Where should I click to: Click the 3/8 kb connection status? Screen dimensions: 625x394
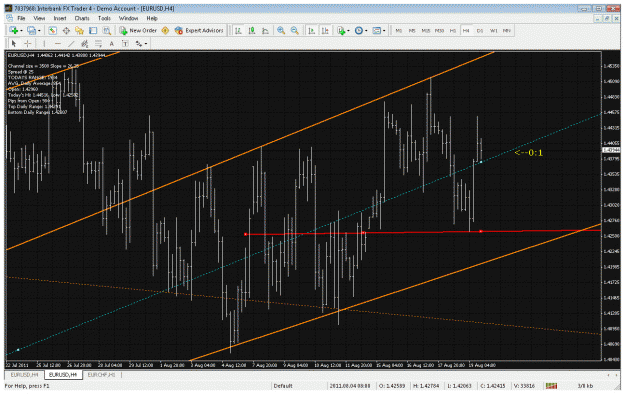pos(586,386)
